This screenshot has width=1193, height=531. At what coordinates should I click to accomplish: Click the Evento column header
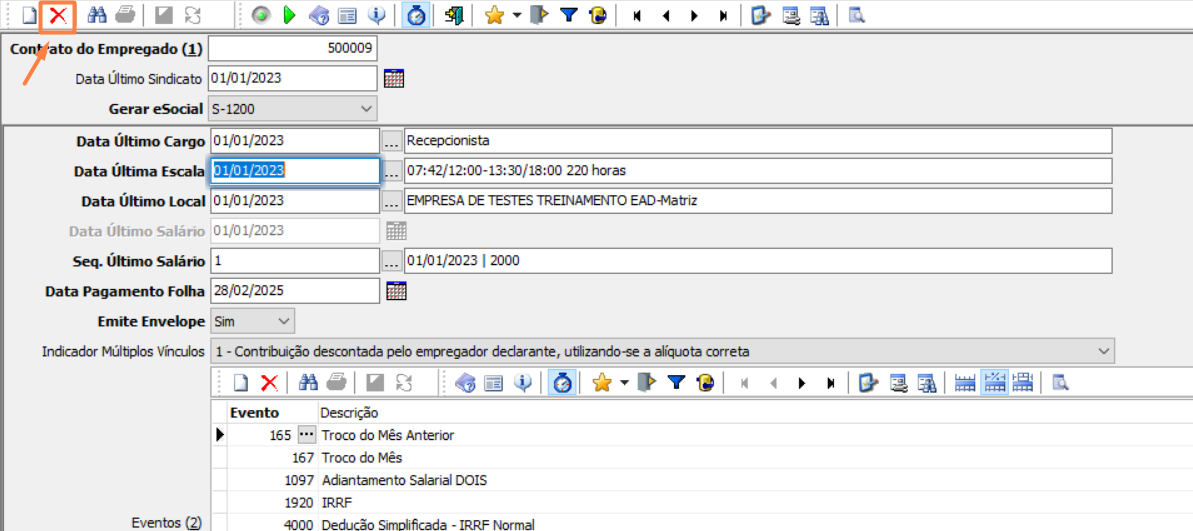tap(254, 413)
